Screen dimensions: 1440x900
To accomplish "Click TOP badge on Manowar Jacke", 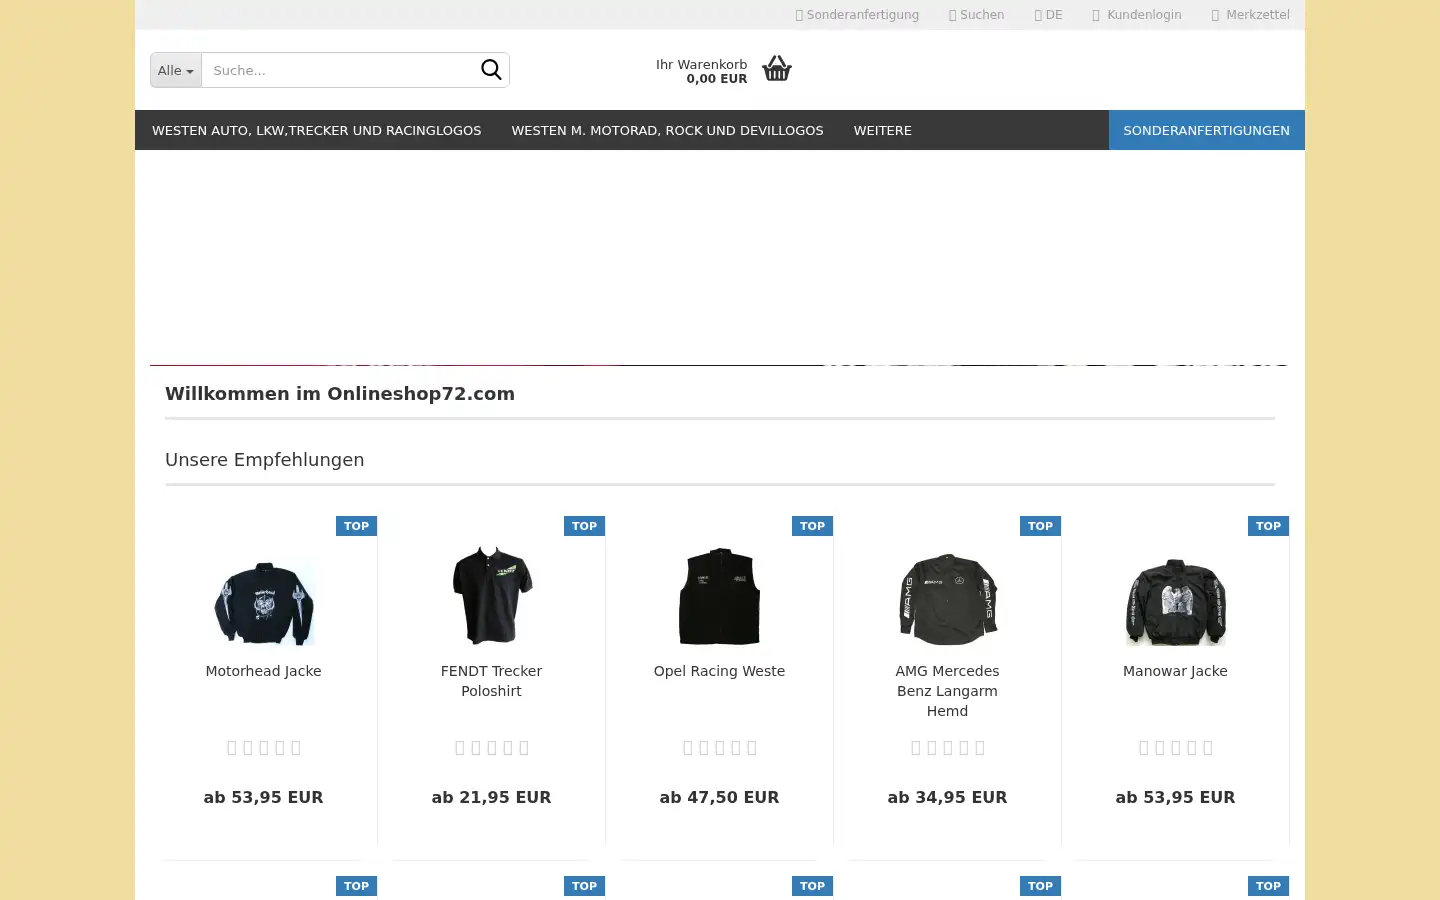I will pos(1268,526).
